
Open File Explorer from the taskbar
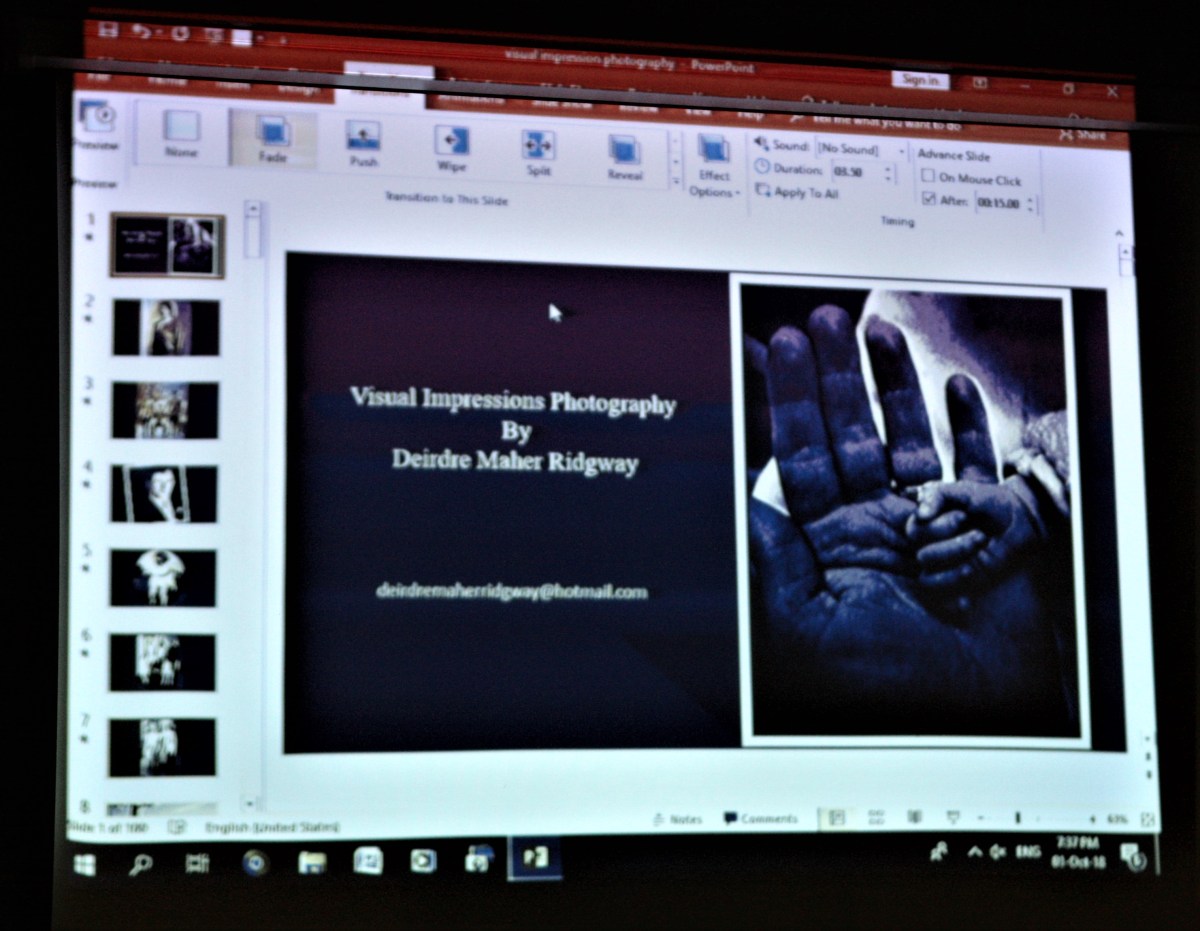point(312,862)
